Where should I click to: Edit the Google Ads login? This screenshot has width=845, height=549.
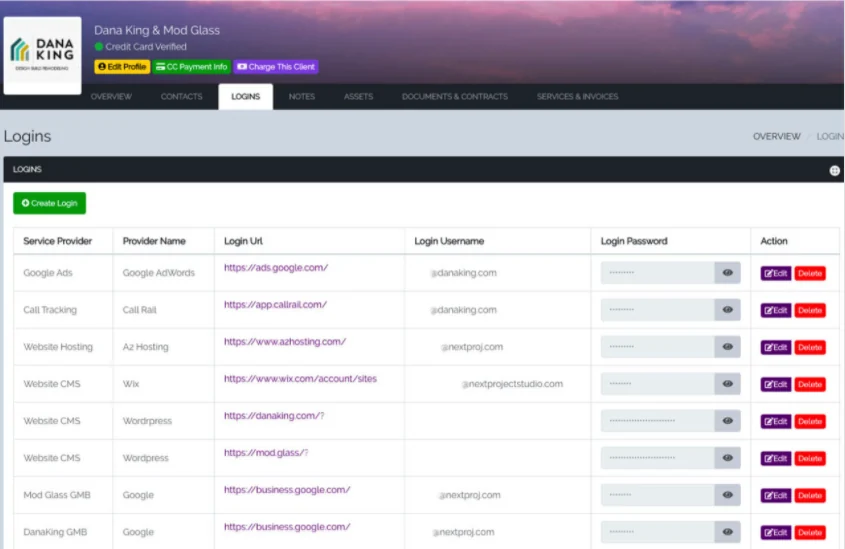click(775, 273)
